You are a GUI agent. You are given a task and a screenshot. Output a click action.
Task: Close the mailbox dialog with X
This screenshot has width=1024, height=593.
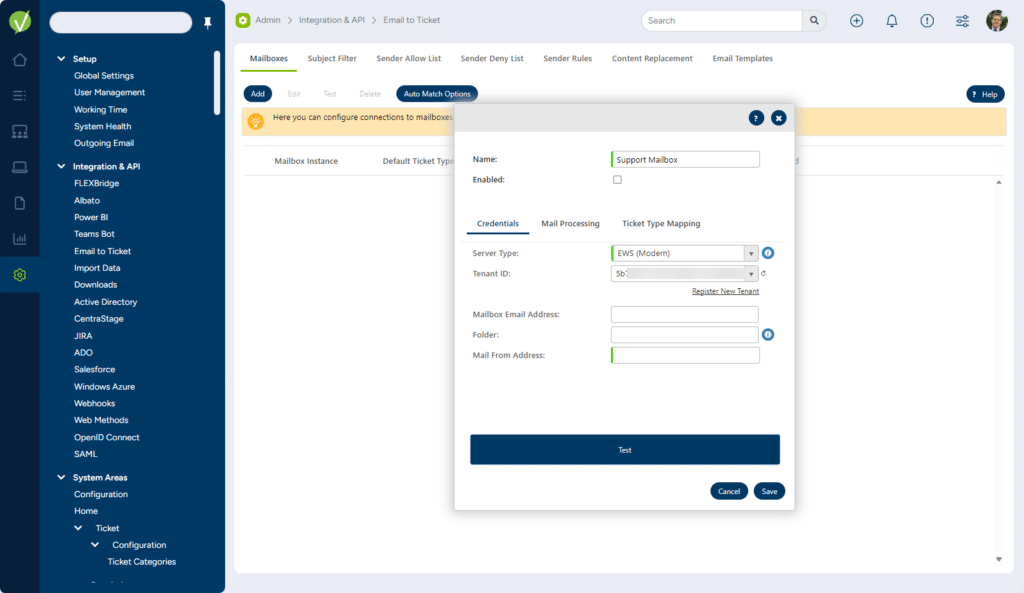(x=778, y=118)
